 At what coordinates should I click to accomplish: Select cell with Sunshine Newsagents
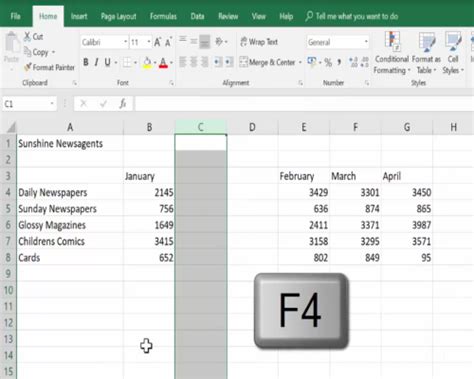click(70, 143)
